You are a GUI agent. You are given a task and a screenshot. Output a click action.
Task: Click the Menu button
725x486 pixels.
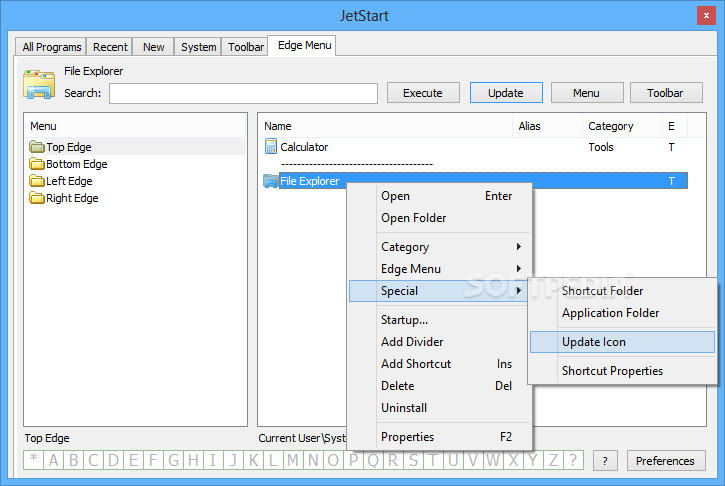587,93
